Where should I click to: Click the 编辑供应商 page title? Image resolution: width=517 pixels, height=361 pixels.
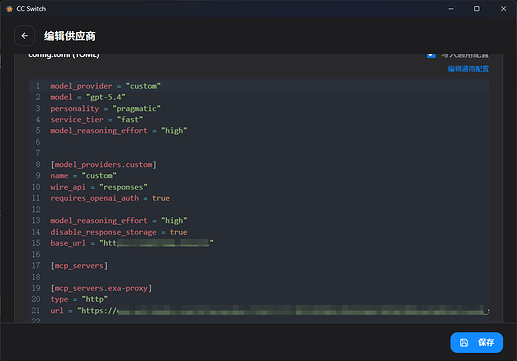point(70,36)
